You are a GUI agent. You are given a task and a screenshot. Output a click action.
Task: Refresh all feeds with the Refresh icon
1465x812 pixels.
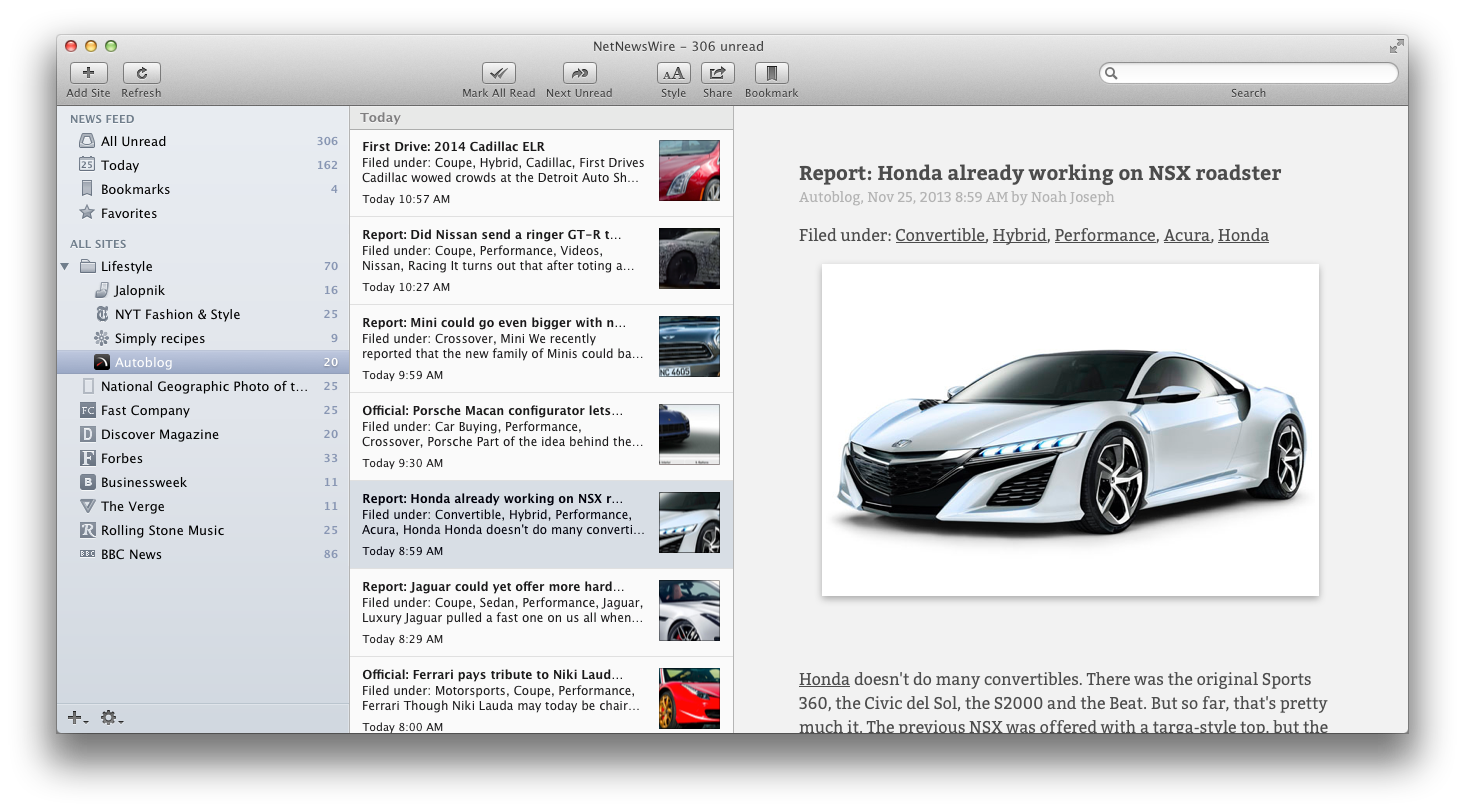pos(141,73)
